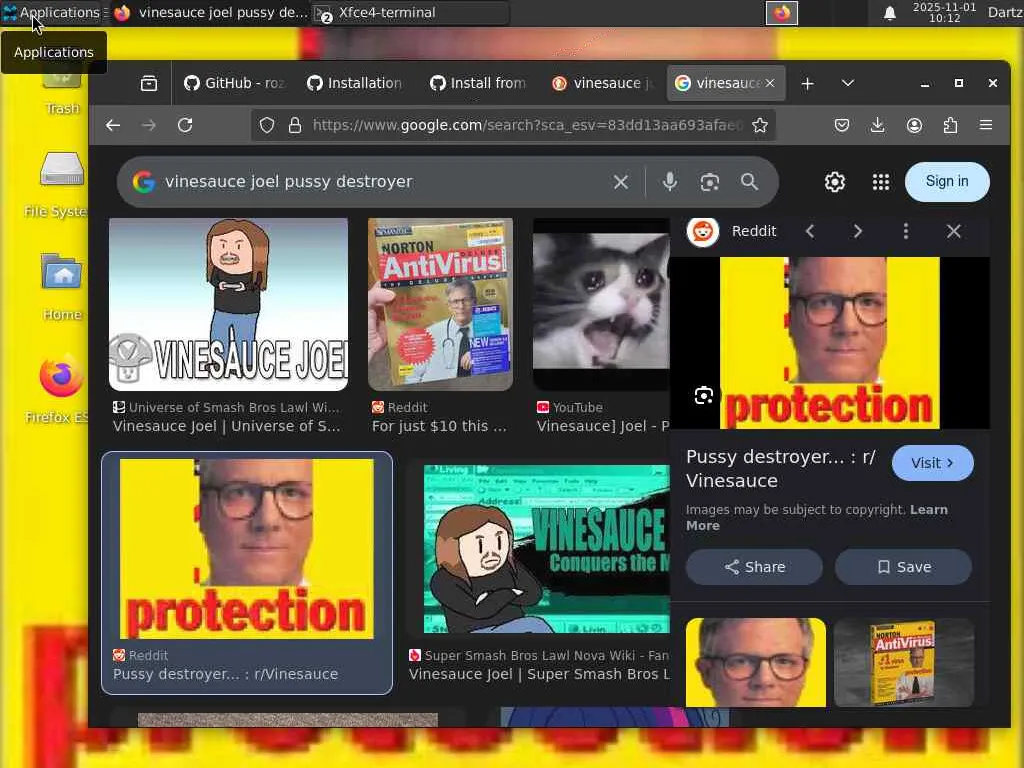Save the previewed image

[903, 567]
